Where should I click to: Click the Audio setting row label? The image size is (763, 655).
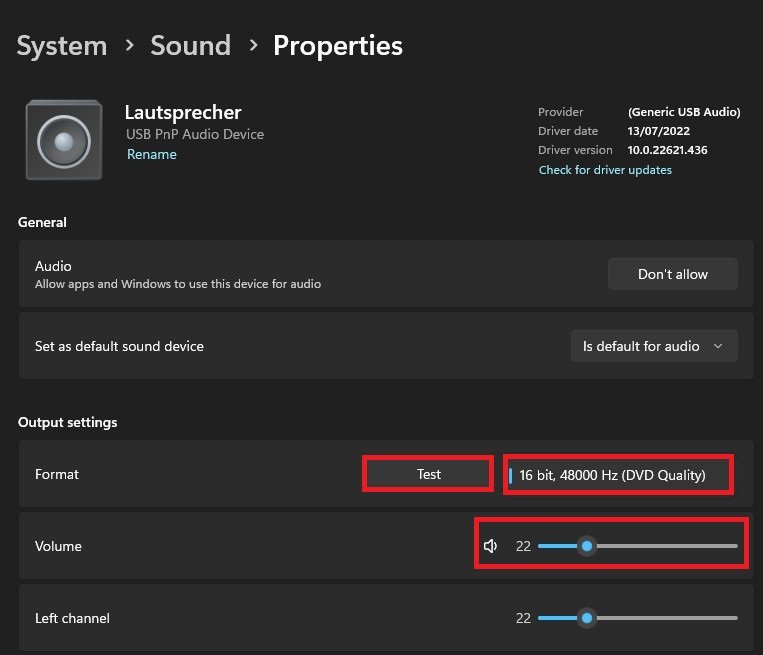[53, 266]
